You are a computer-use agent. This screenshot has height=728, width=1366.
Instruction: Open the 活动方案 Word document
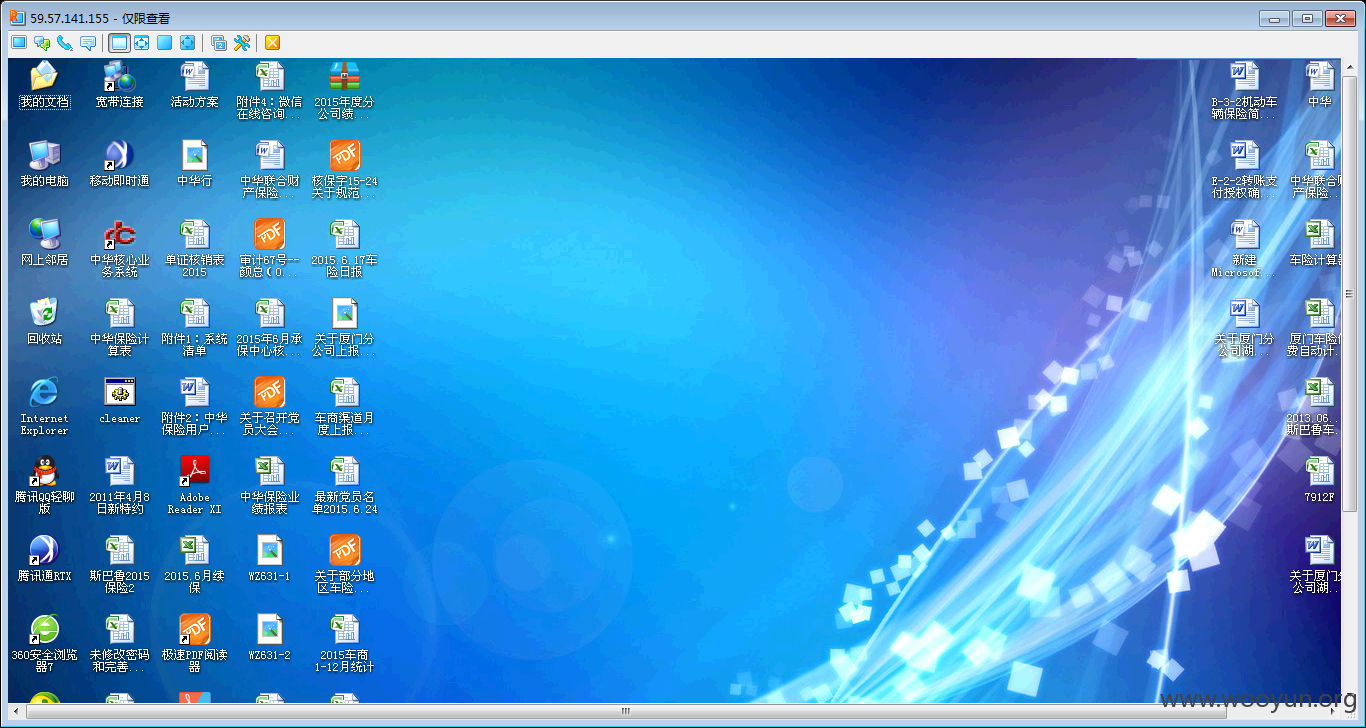pos(194,85)
